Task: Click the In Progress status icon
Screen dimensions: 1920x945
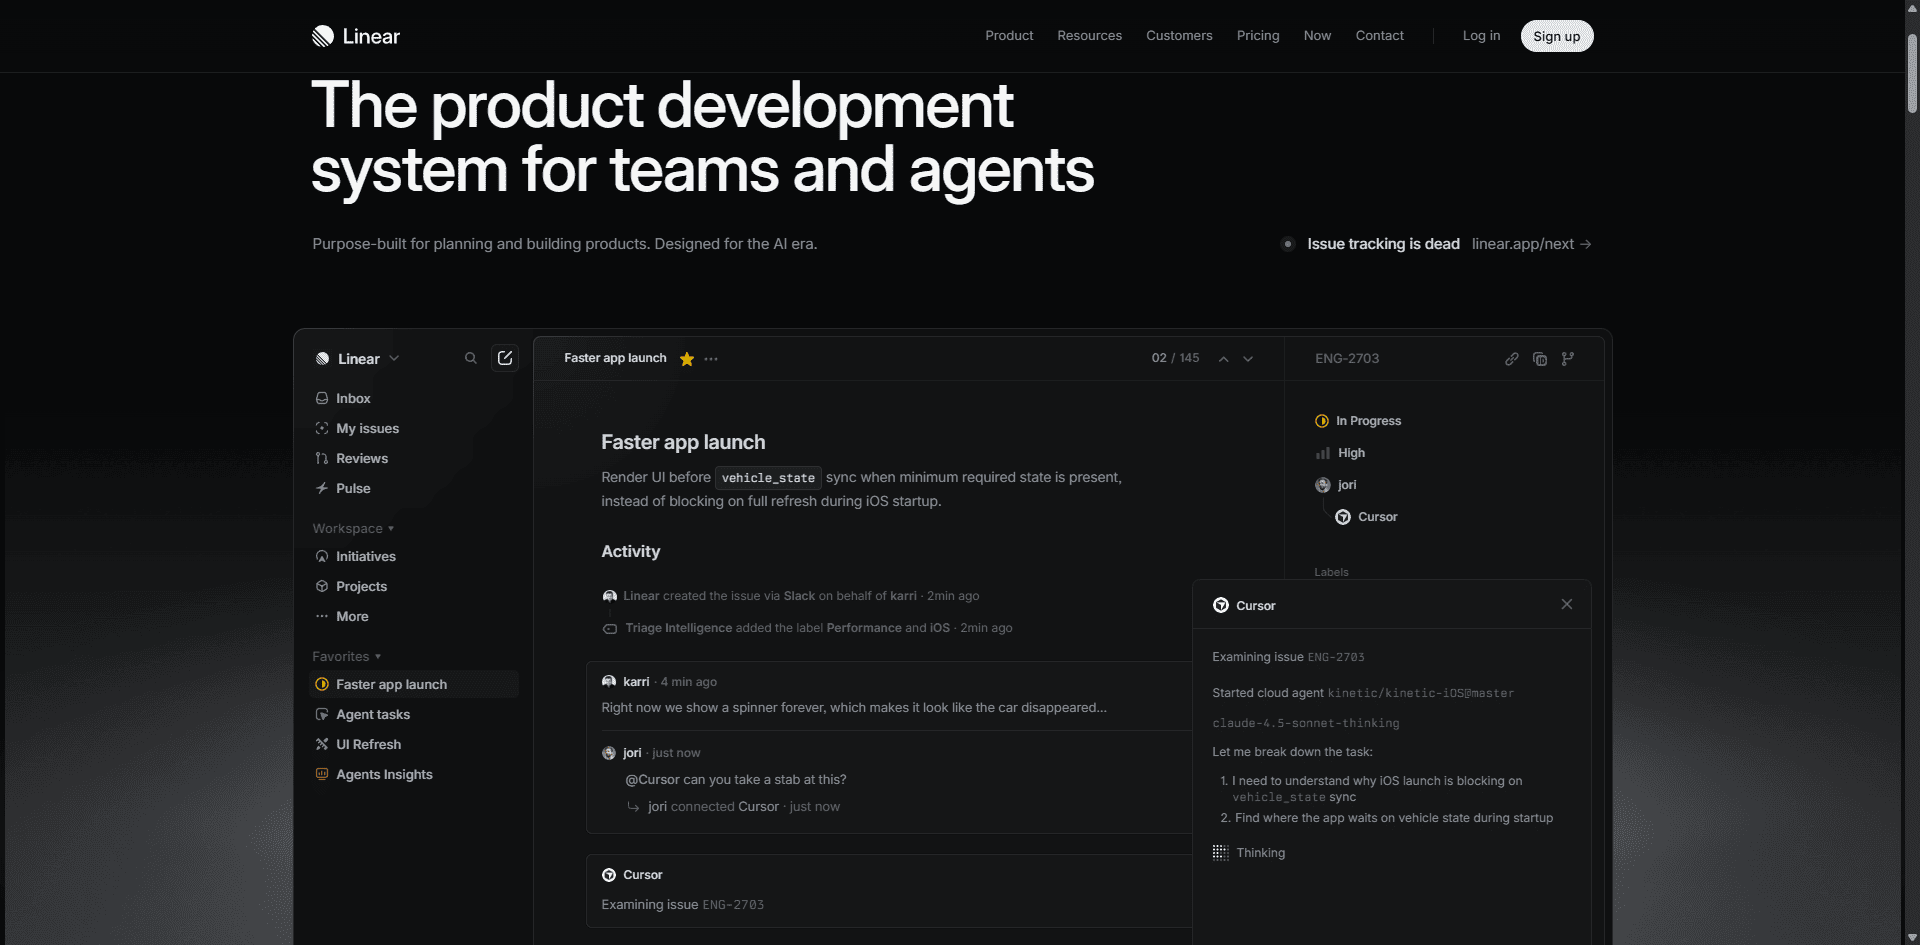Action: coord(1322,421)
